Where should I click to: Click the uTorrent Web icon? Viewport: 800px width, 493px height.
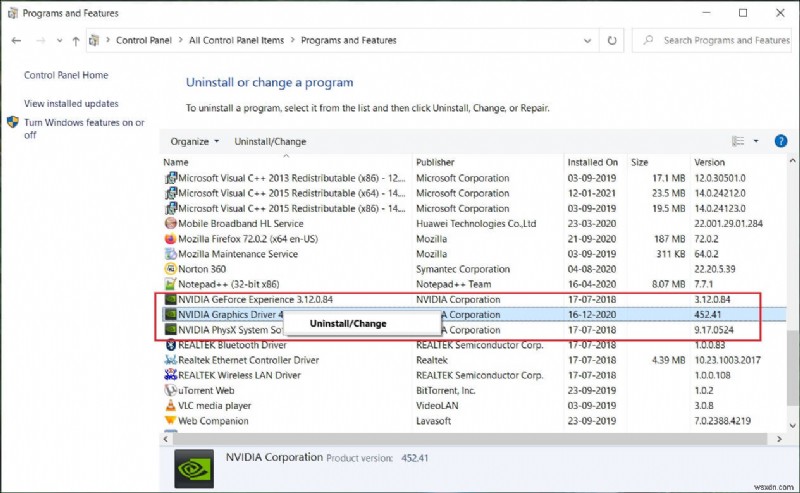[170, 390]
